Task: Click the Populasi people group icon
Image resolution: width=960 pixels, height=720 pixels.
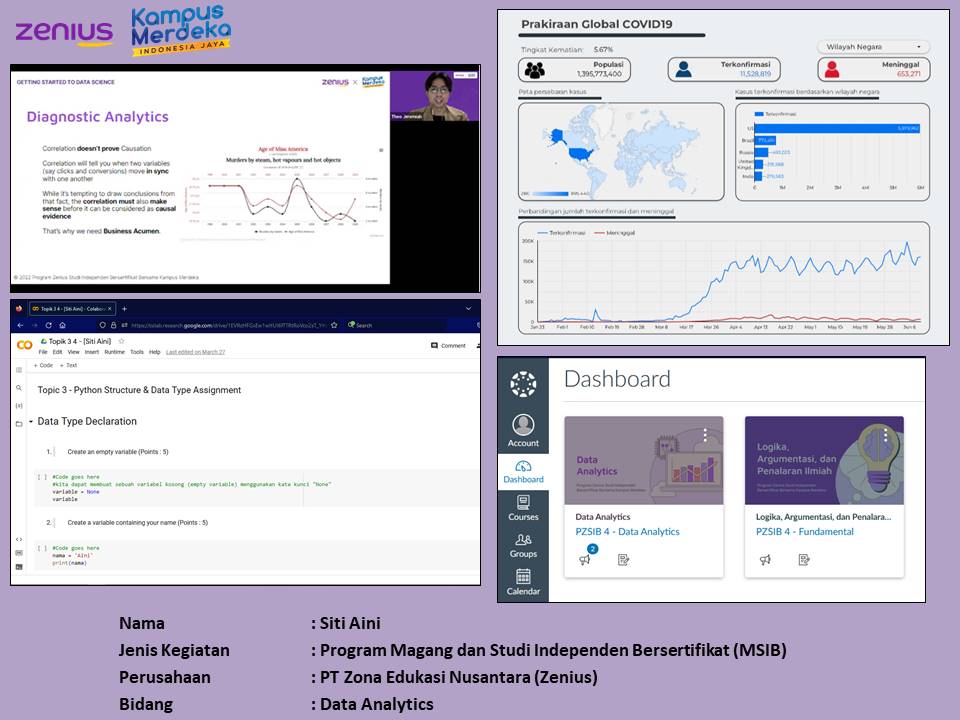Action: click(534, 70)
